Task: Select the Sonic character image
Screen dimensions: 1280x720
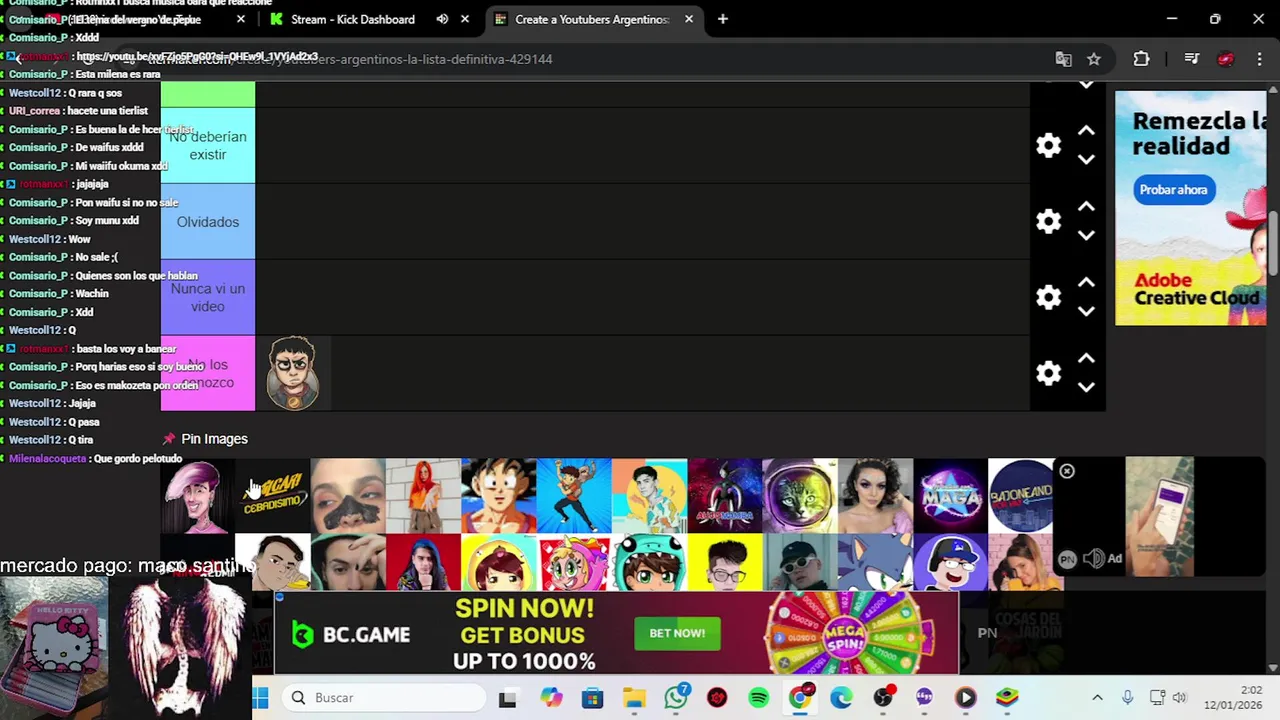Action: (x=874, y=562)
